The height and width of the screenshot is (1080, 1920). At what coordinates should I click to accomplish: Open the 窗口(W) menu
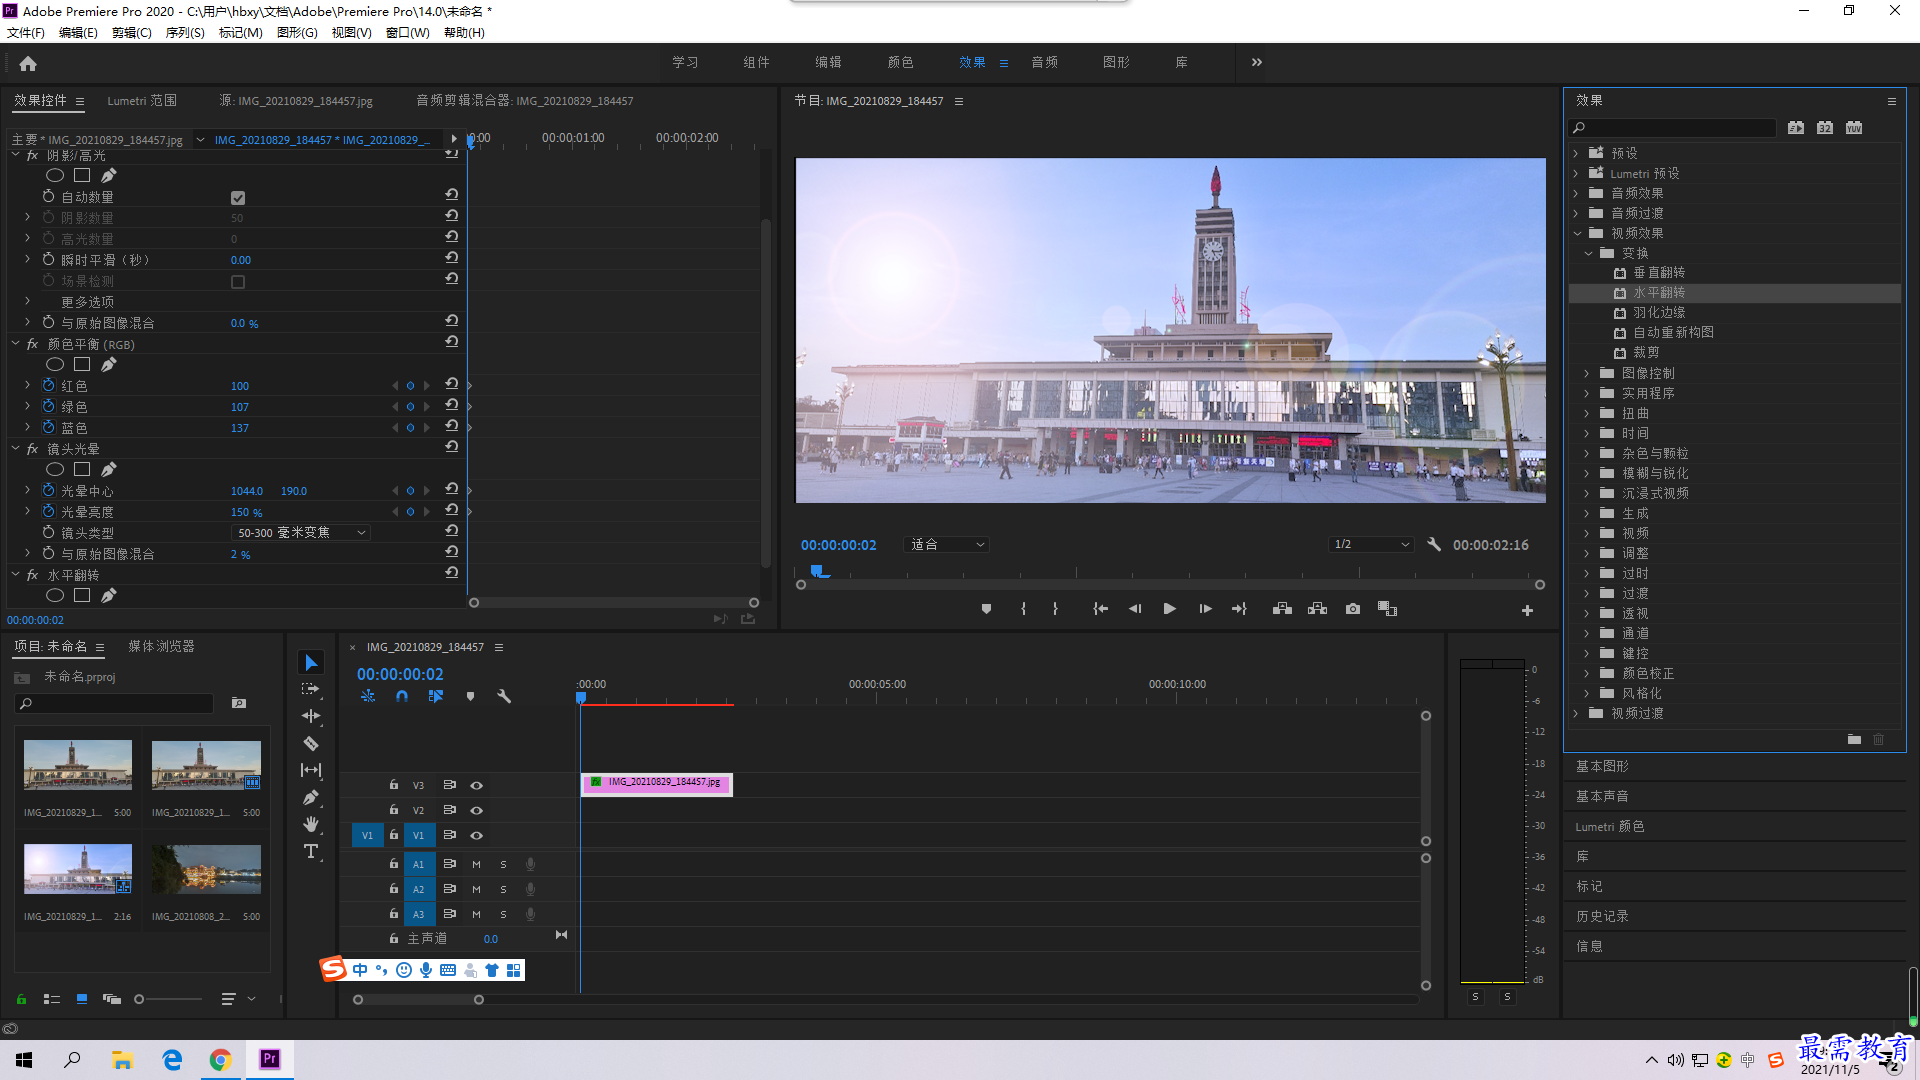tap(408, 33)
